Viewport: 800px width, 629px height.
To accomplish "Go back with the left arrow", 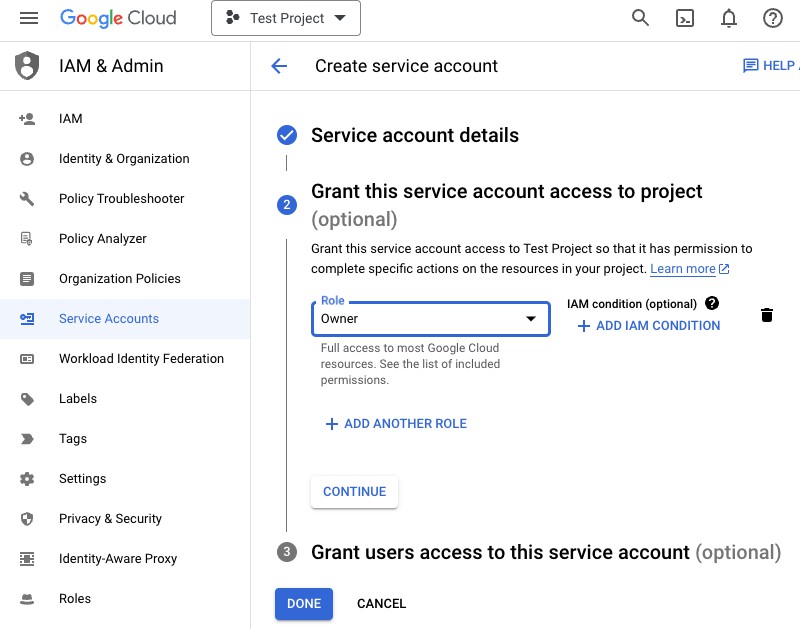I will tap(279, 66).
